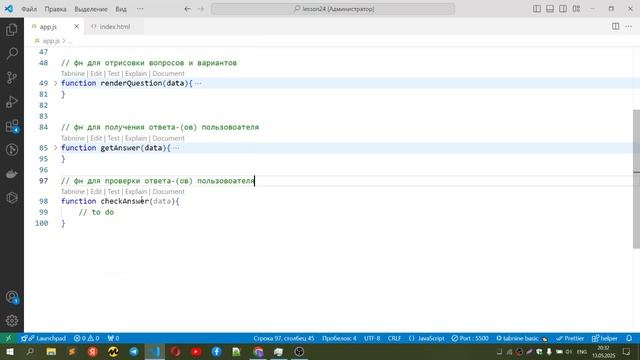
Task: Change line endings via CRLF indicator
Action: [394, 338]
